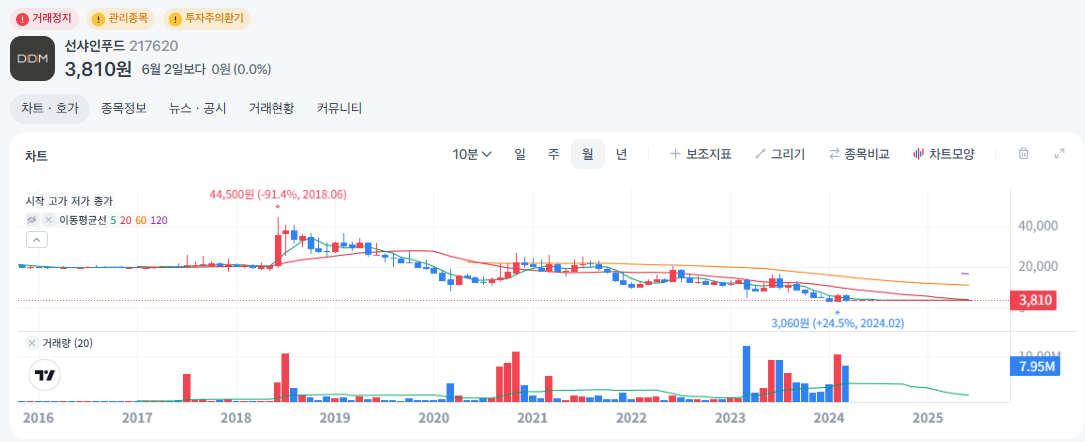Click the 차트모양 button label
The height and width of the screenshot is (442, 1085).
951,154
